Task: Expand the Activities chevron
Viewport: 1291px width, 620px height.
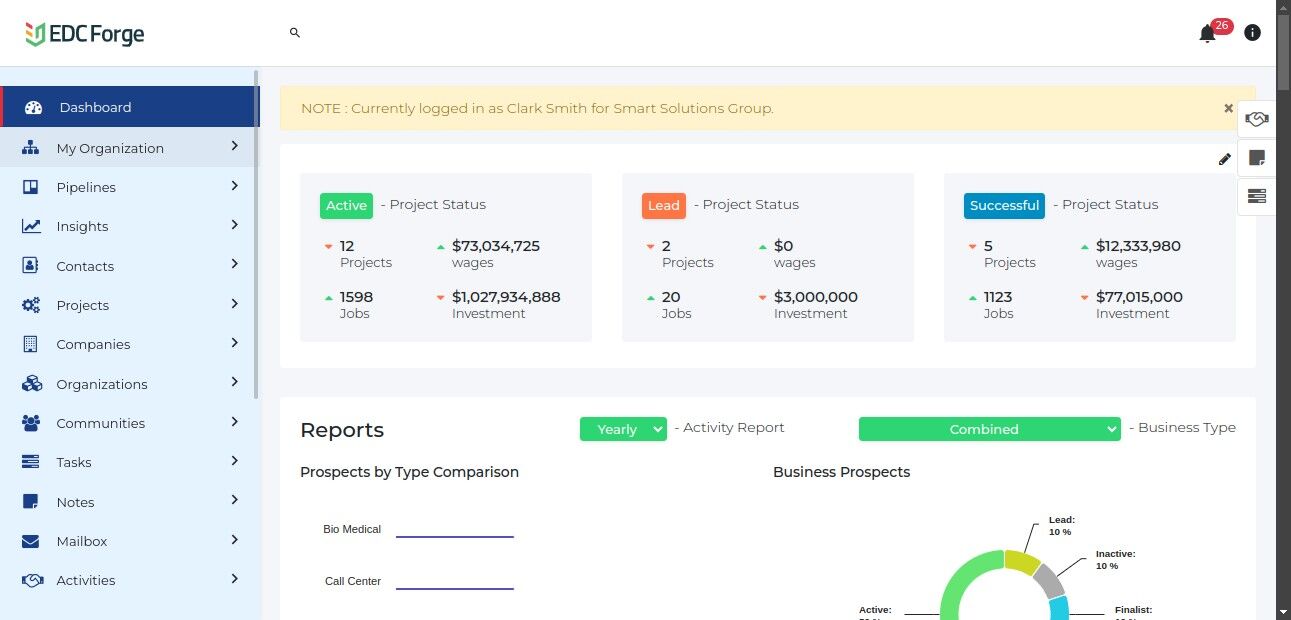Action: pos(235,579)
